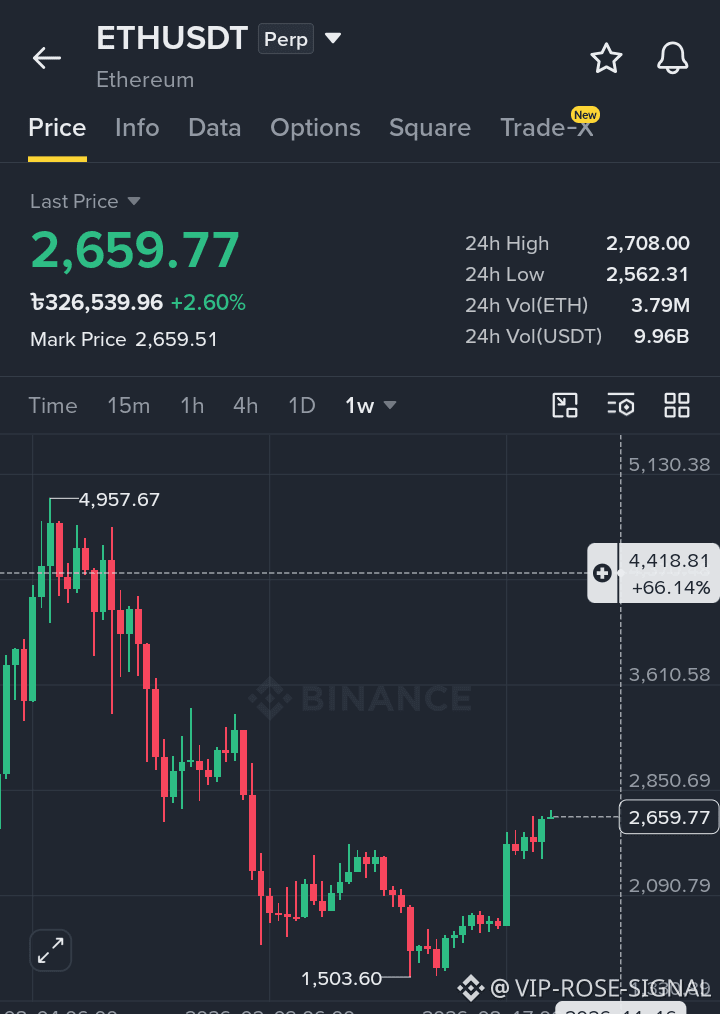Open the chart drawing tools icon

pos(565,405)
